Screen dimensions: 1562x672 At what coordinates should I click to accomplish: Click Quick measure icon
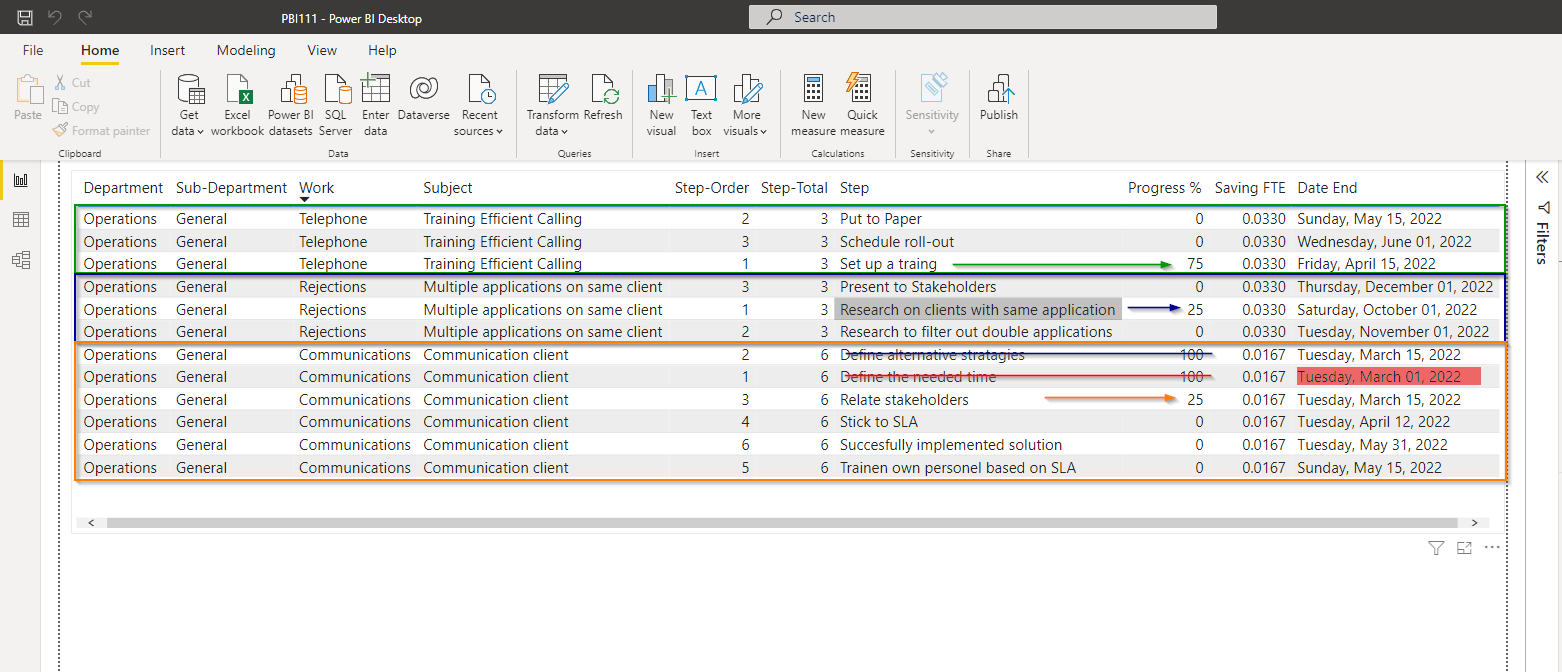tap(862, 105)
